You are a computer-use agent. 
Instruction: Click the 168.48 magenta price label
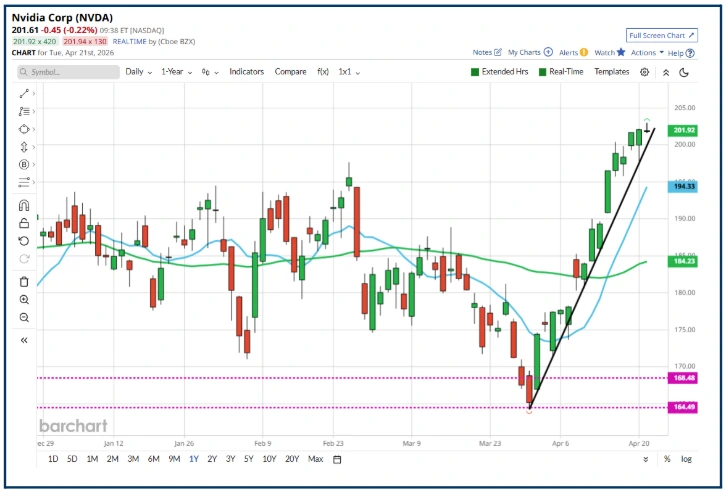tap(683, 378)
